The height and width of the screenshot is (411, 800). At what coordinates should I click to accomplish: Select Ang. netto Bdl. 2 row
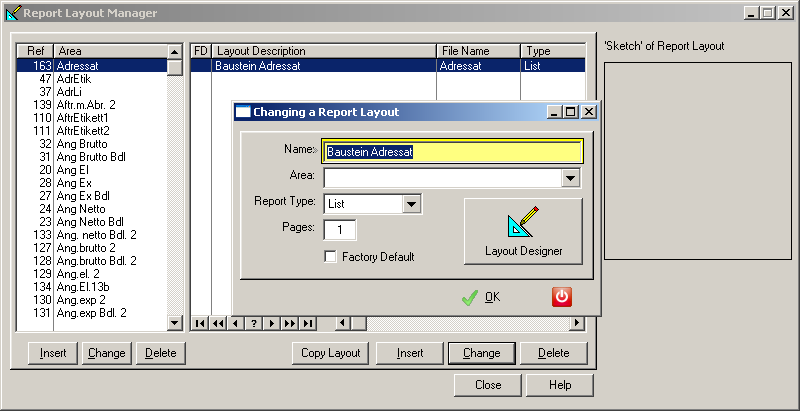tap(92, 235)
